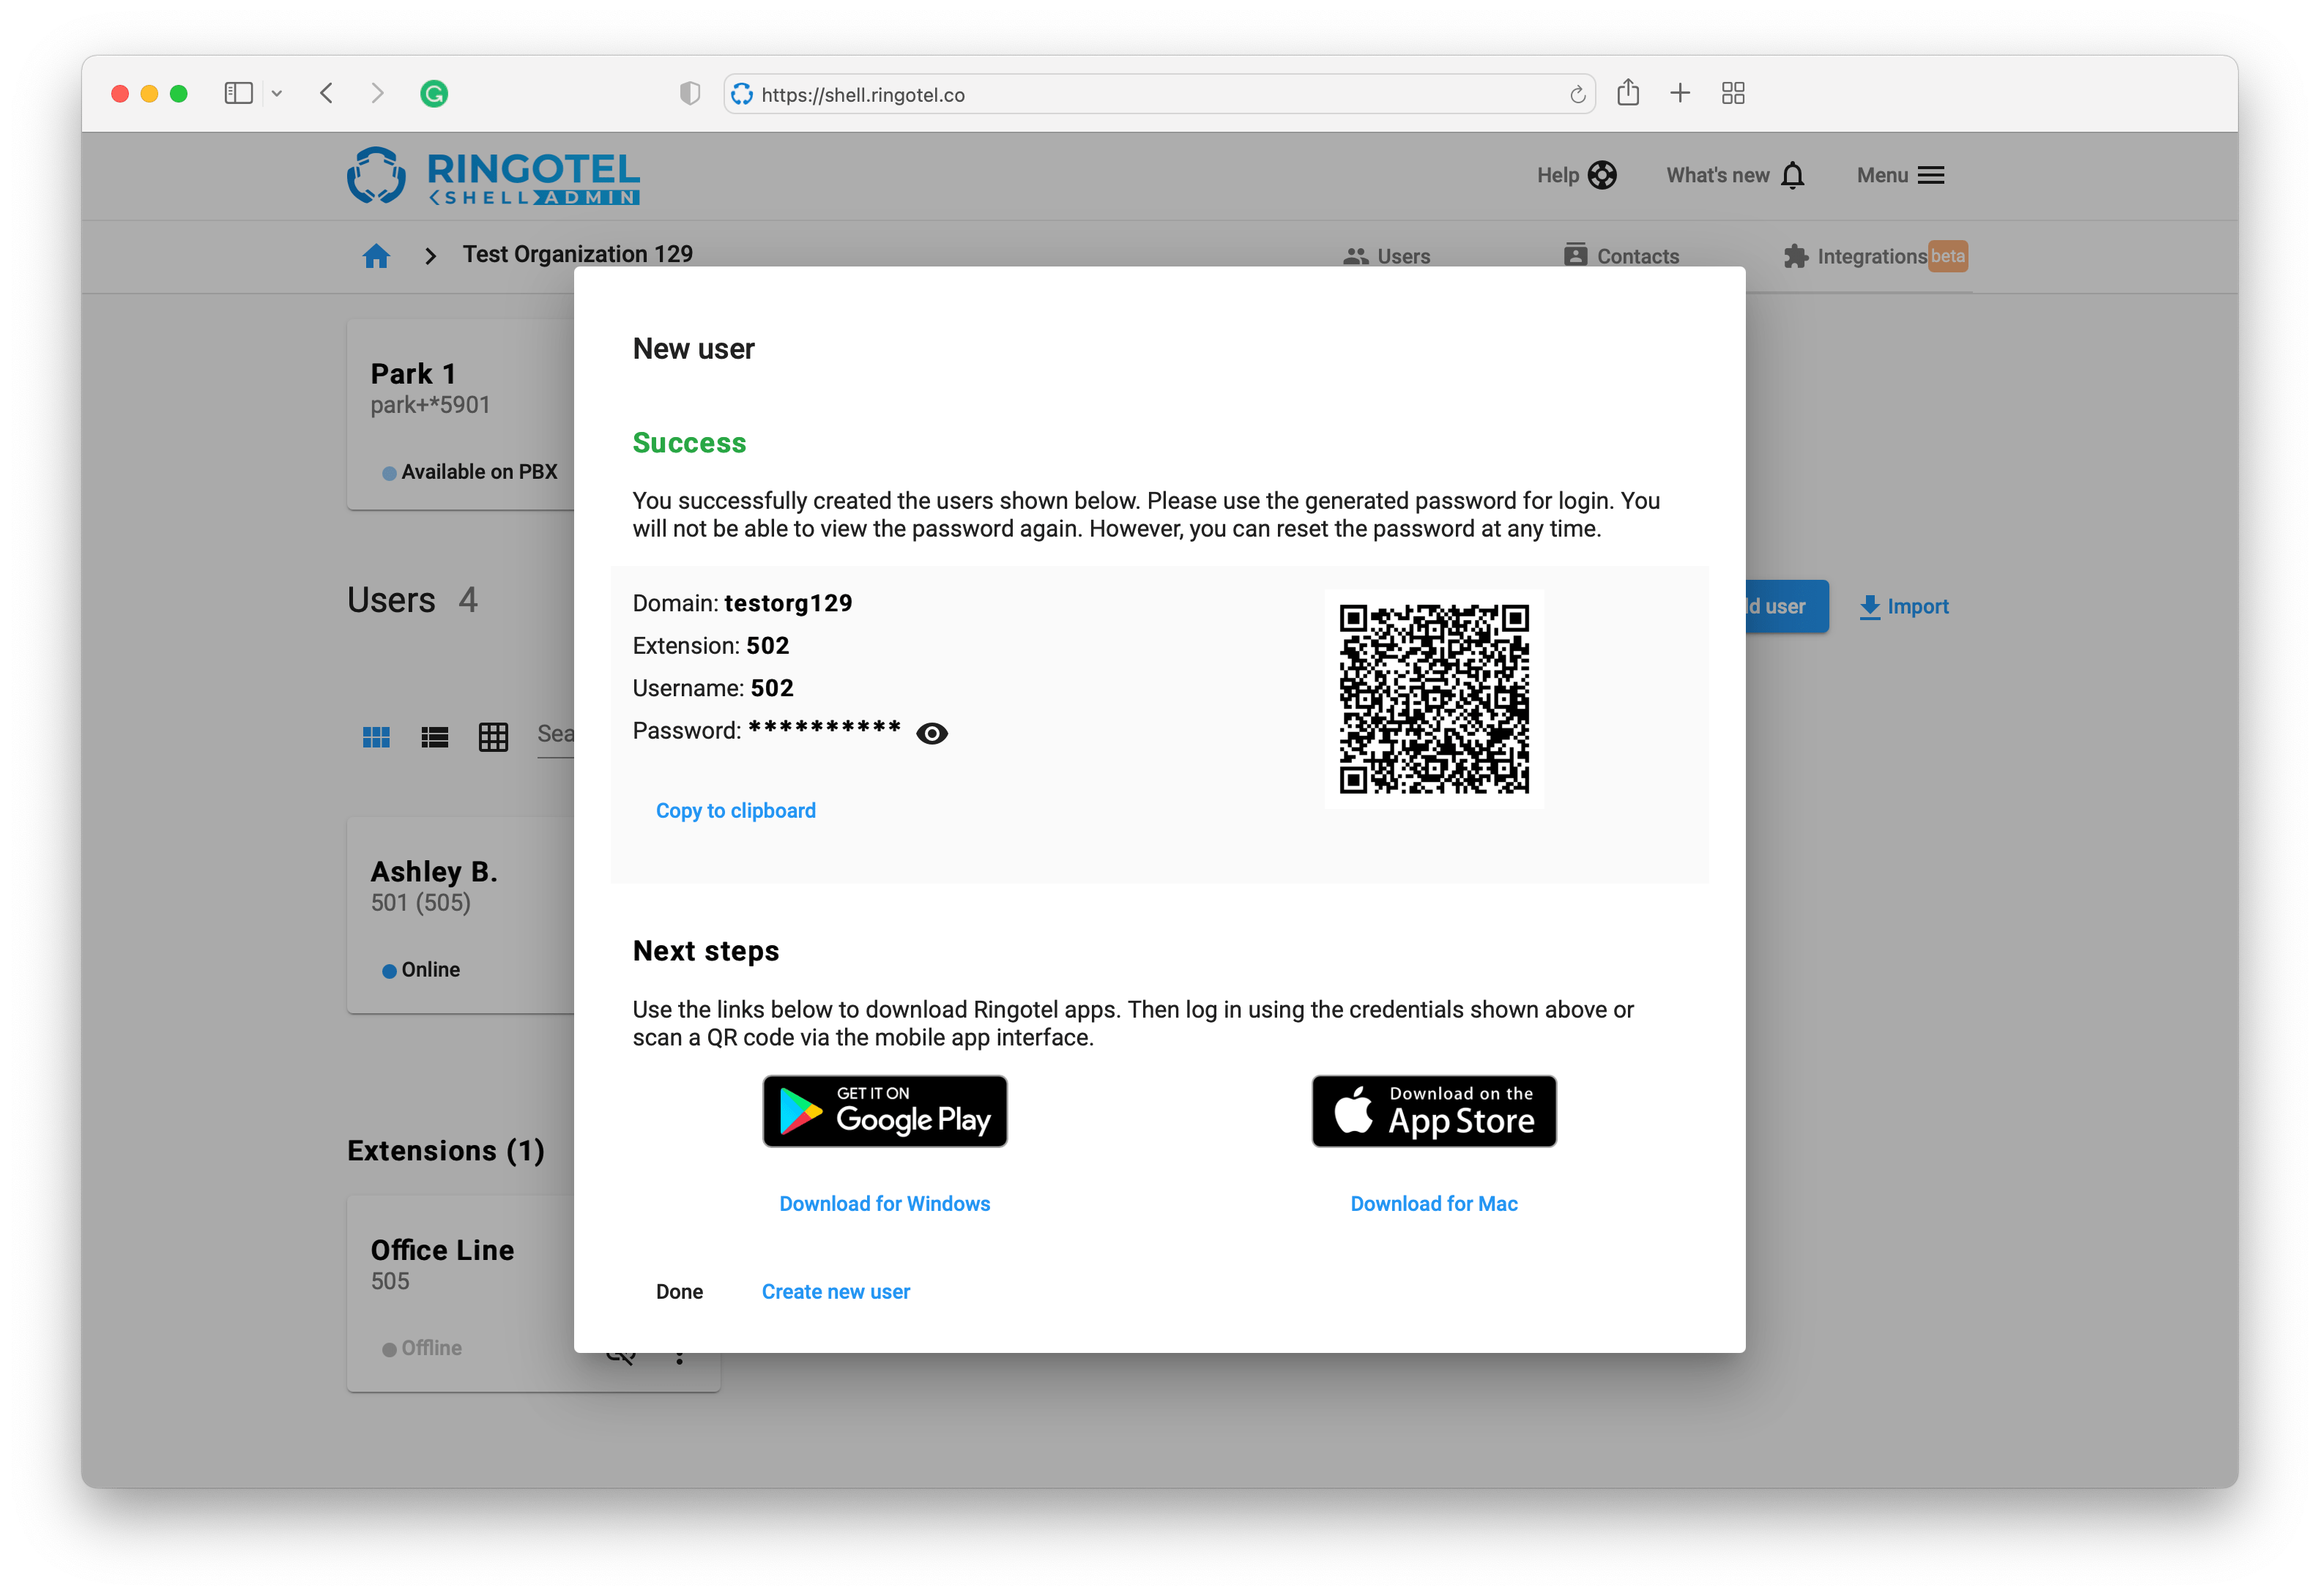Click the partially hidden Add user button

point(1786,606)
